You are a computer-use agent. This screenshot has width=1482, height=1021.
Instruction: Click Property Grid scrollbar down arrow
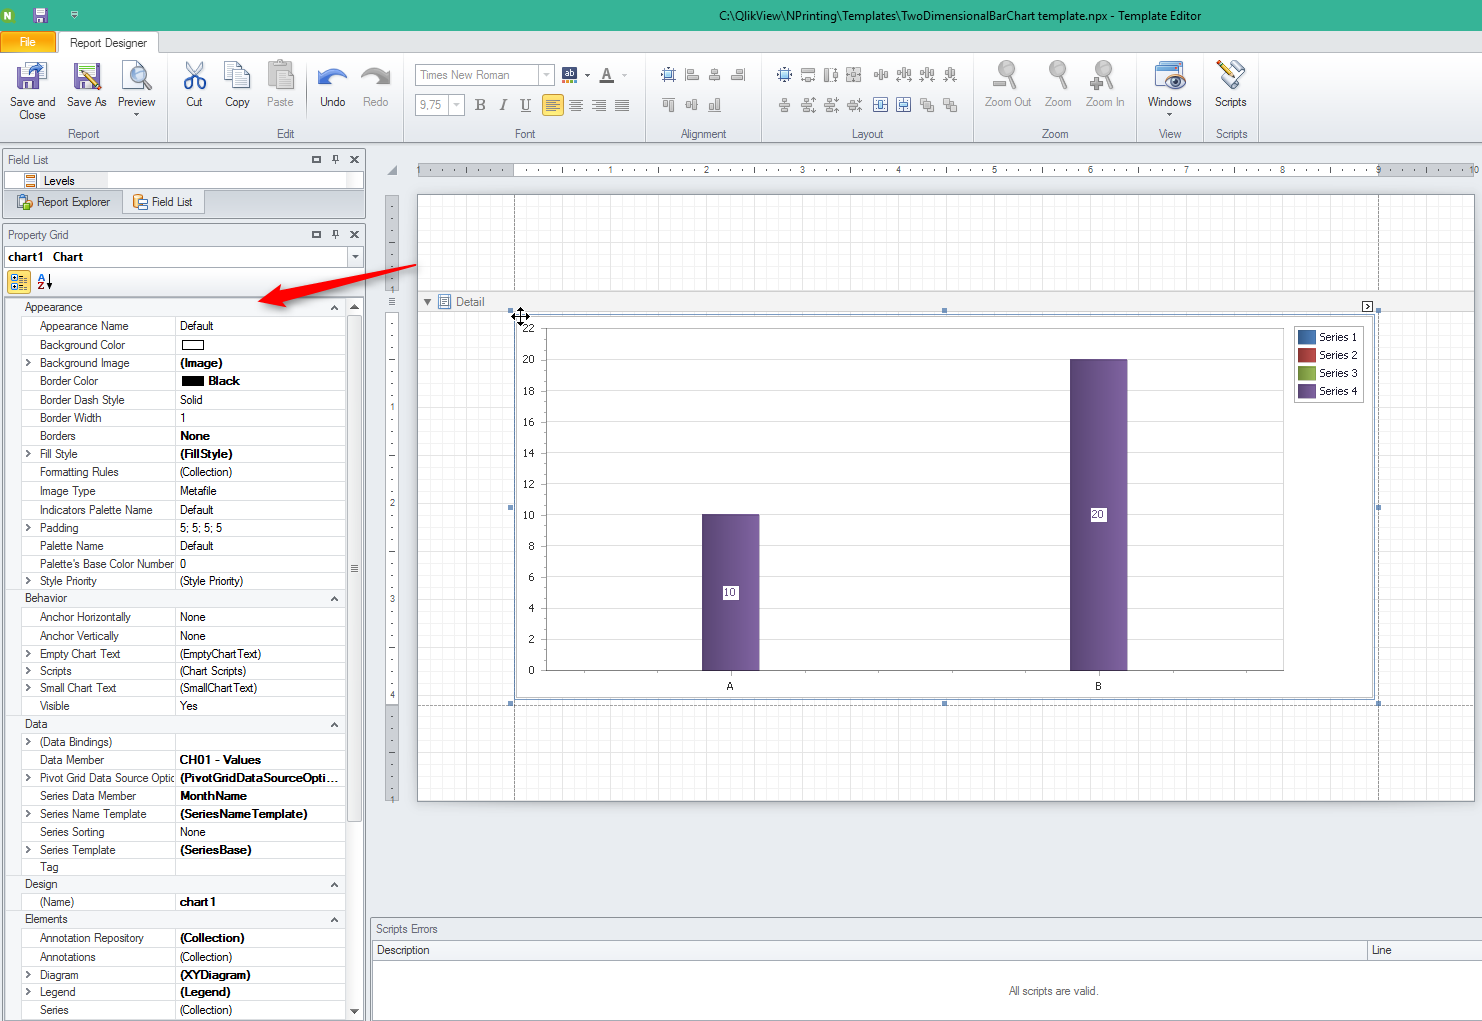[354, 1011]
